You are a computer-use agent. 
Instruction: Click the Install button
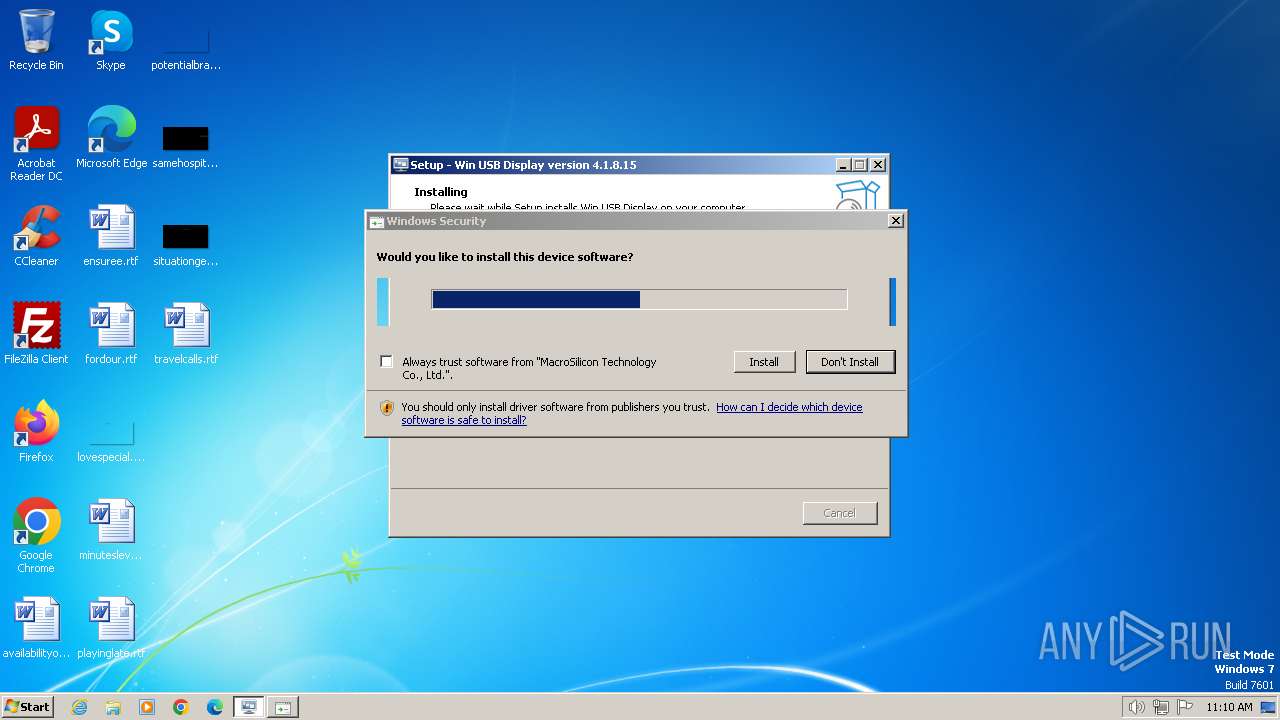pyautogui.click(x=764, y=362)
